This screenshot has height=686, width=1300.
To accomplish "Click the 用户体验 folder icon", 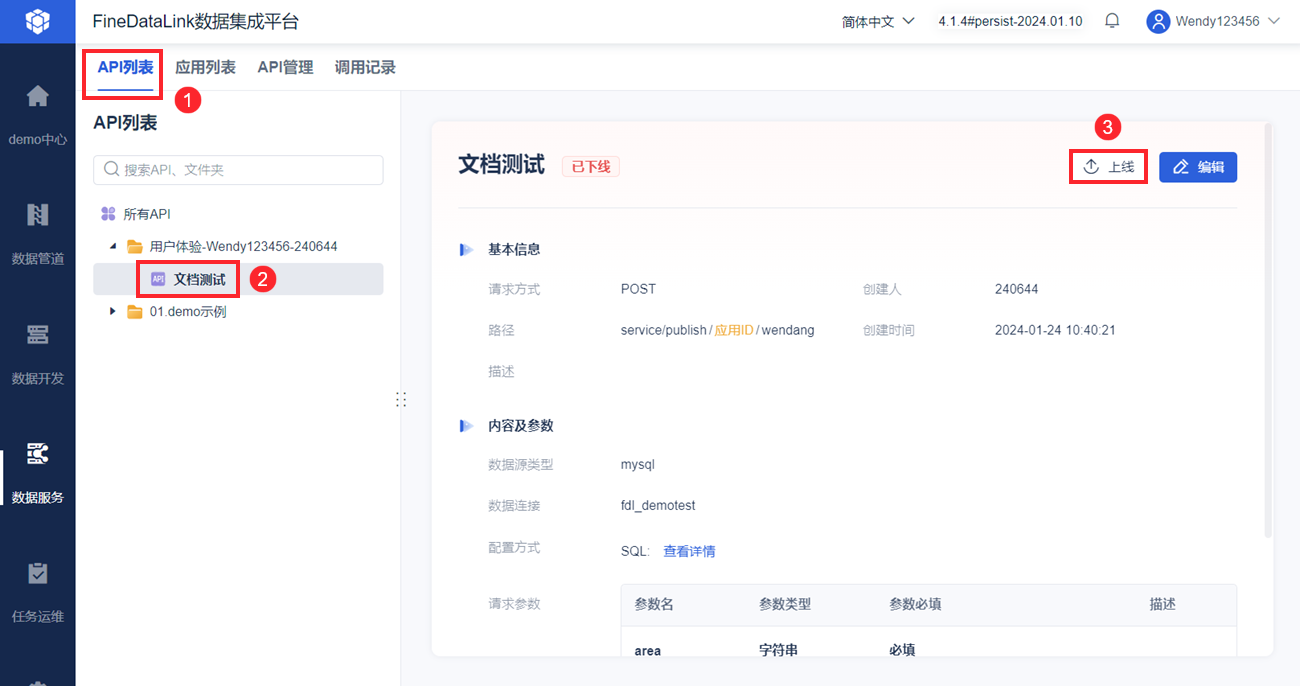I will point(134,246).
